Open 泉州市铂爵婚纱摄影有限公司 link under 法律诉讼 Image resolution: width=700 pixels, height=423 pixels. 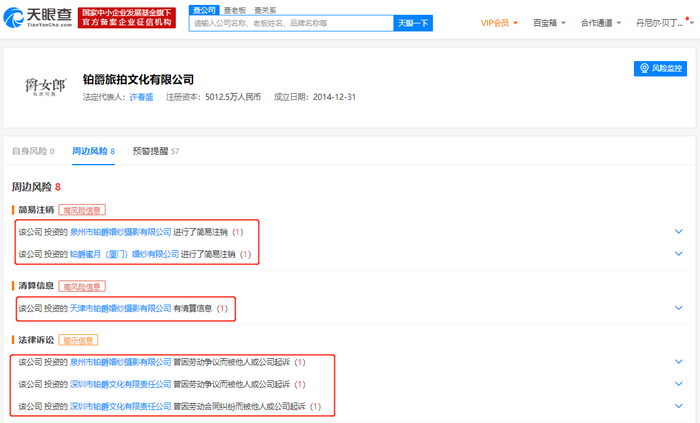click(x=121, y=362)
